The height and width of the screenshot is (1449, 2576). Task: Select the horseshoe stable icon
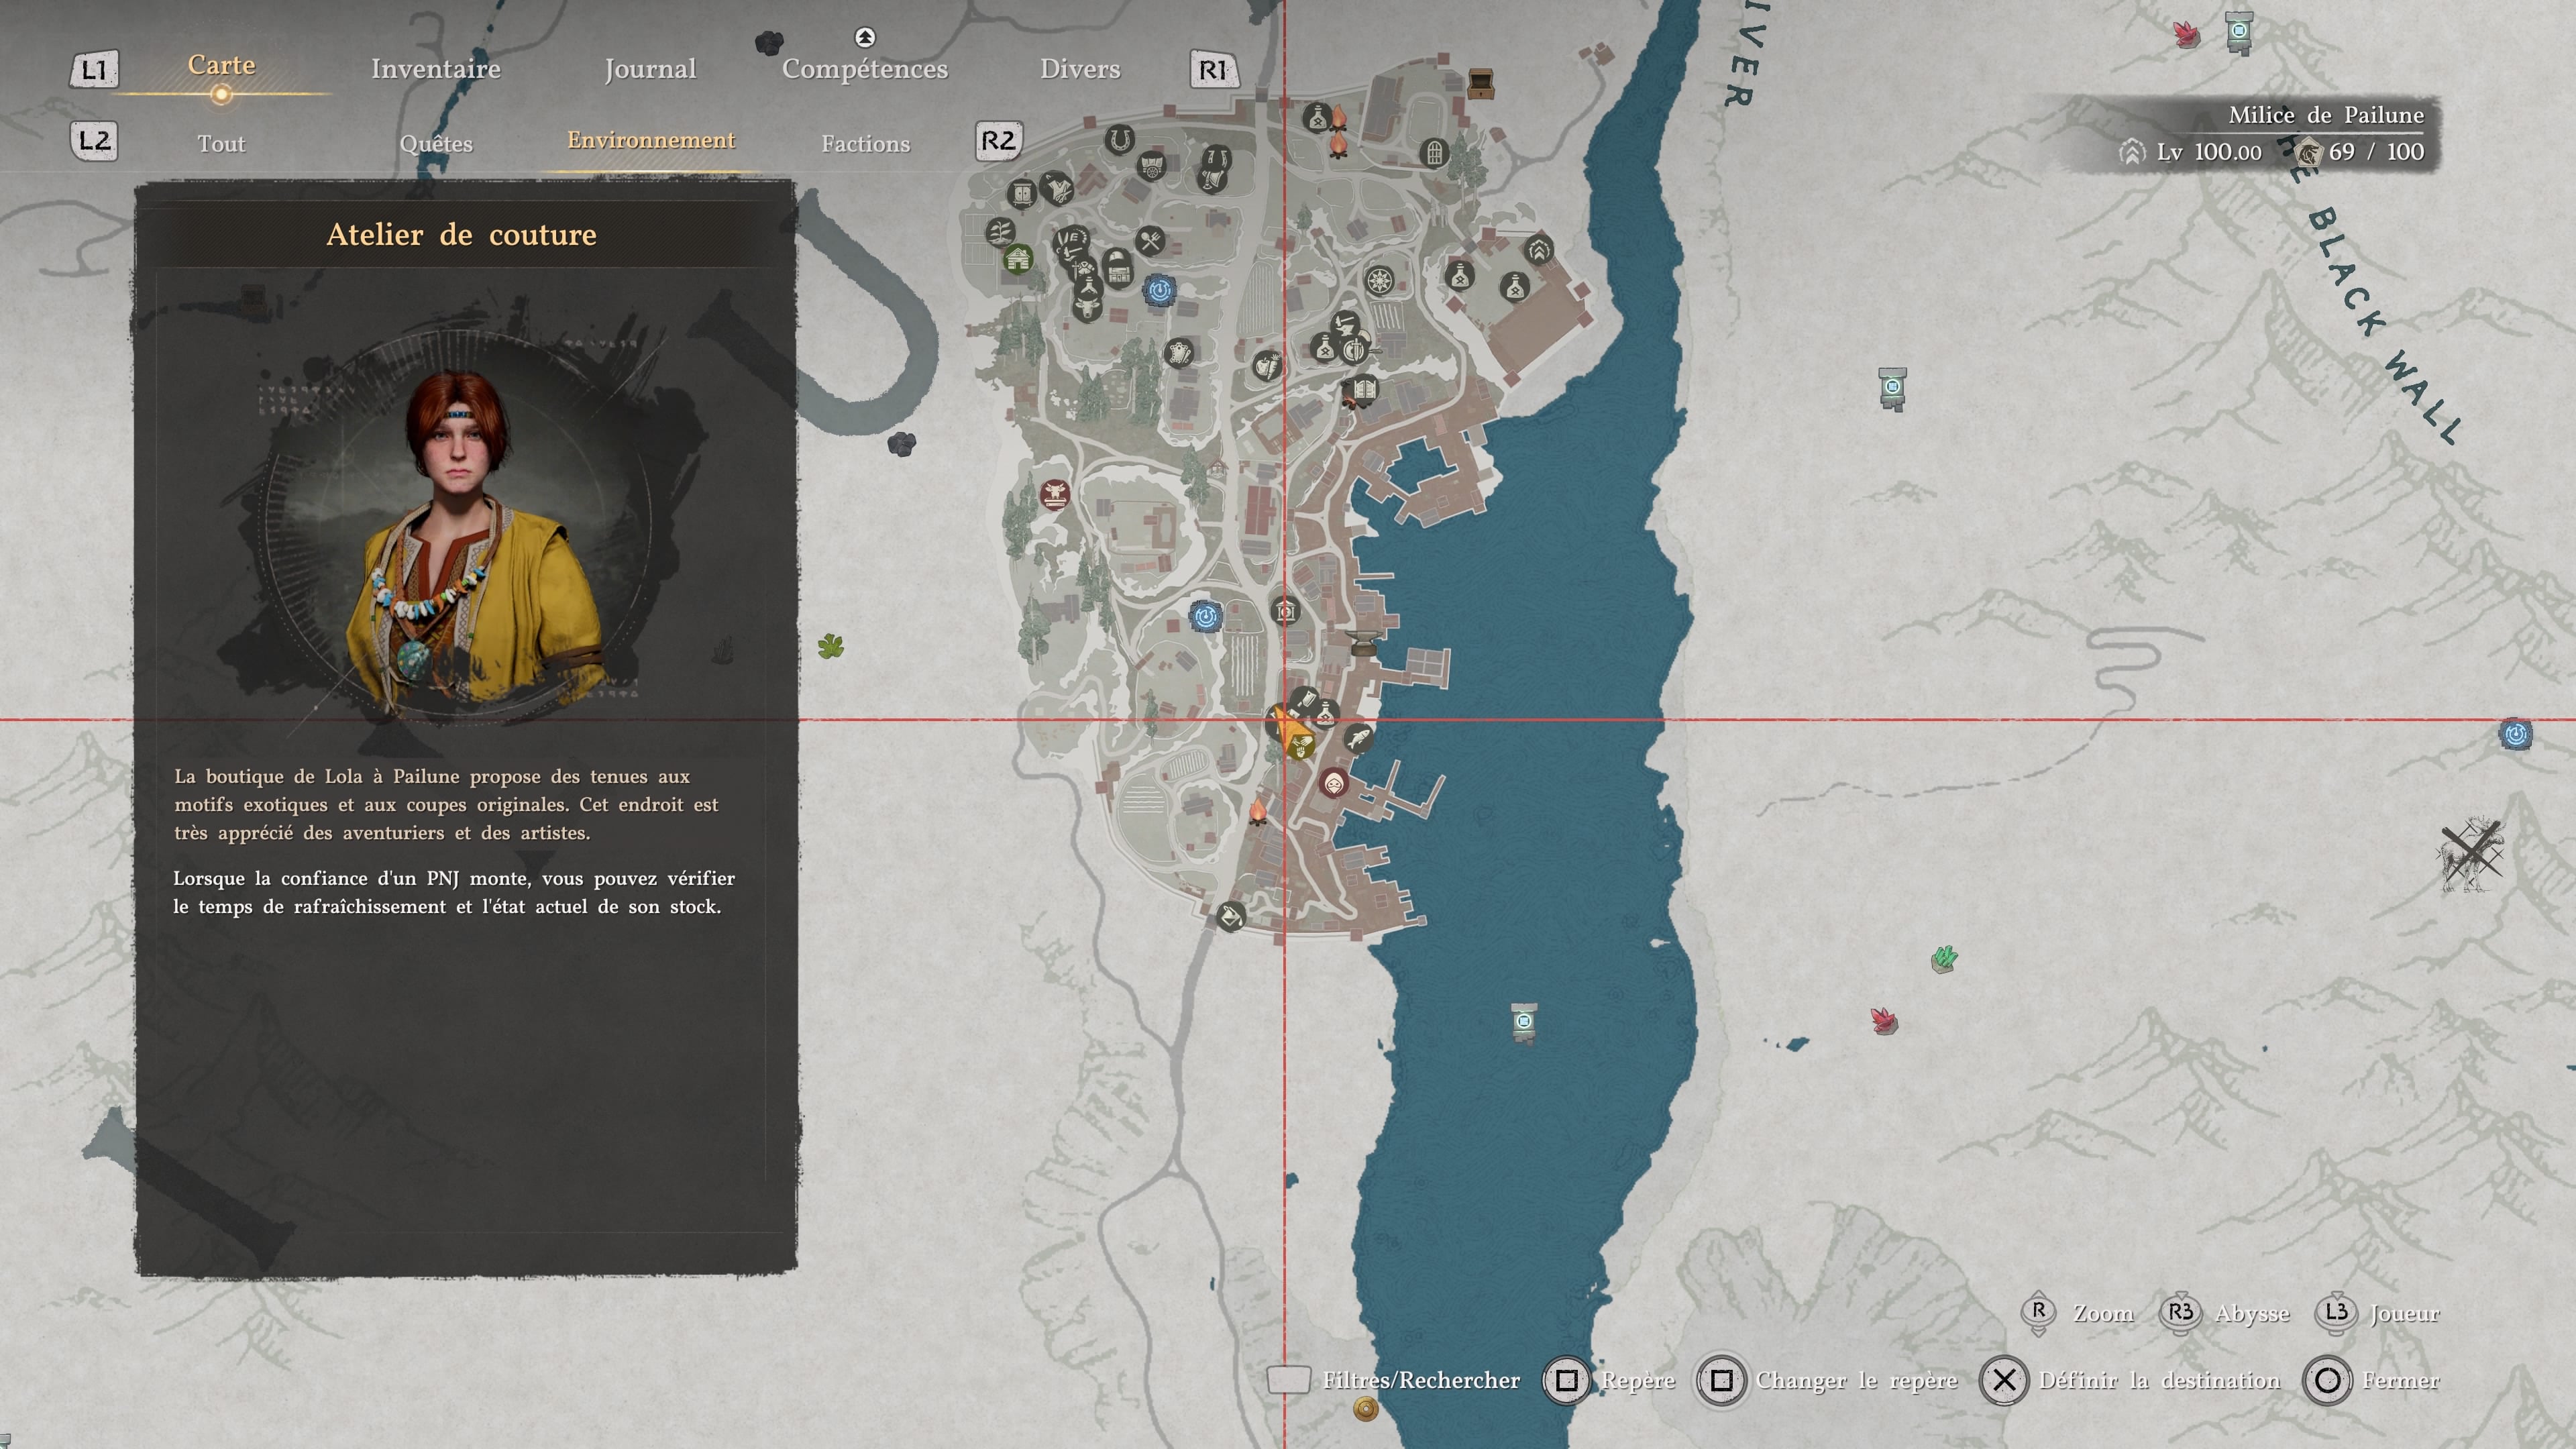(1120, 139)
